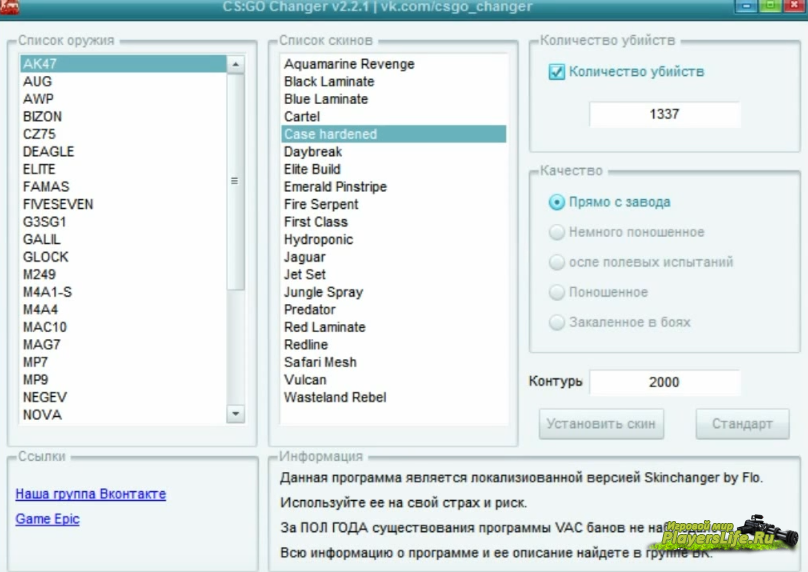Select M4A1-S in the weapon list

click(x=123, y=292)
